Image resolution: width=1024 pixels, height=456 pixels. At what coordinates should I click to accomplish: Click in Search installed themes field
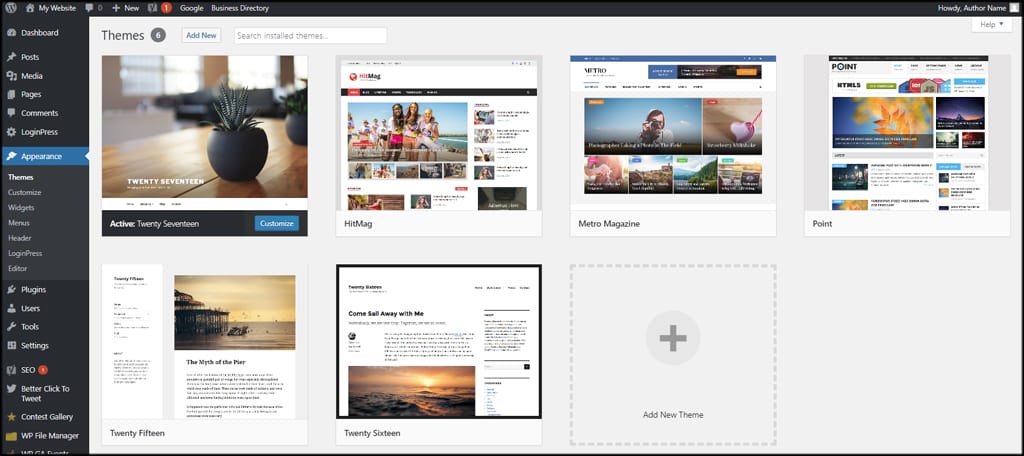point(310,35)
